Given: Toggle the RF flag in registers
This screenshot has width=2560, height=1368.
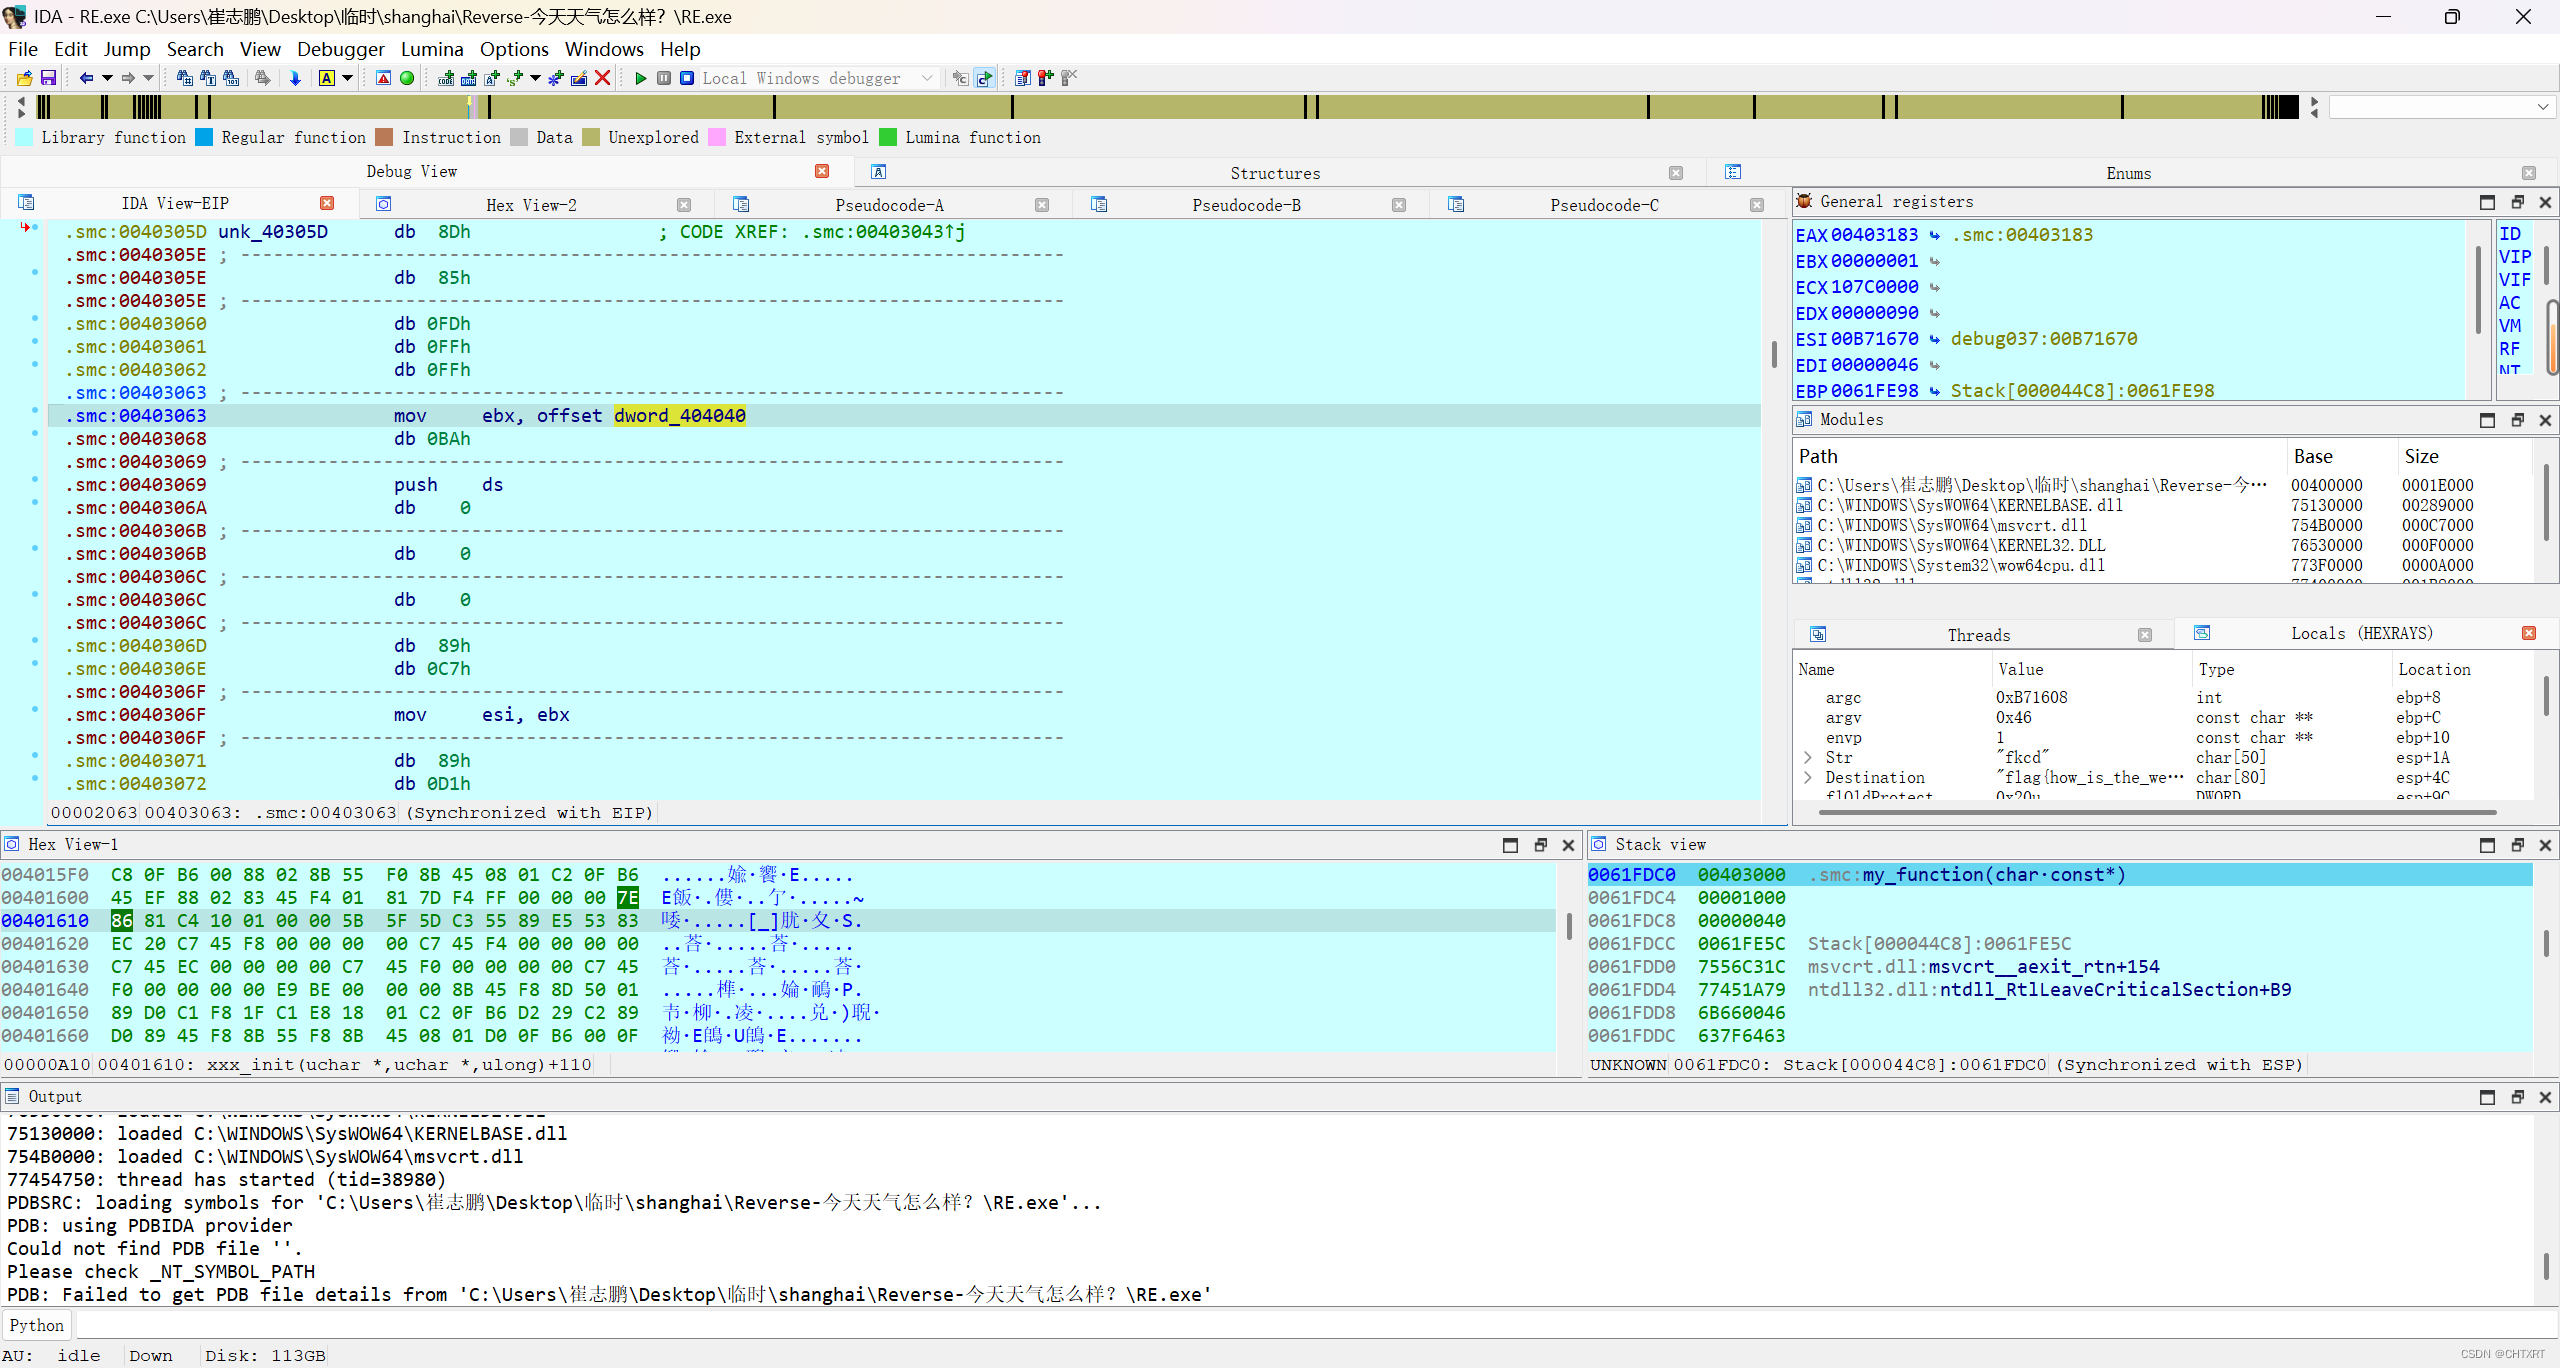Looking at the screenshot, I should click(2510, 349).
